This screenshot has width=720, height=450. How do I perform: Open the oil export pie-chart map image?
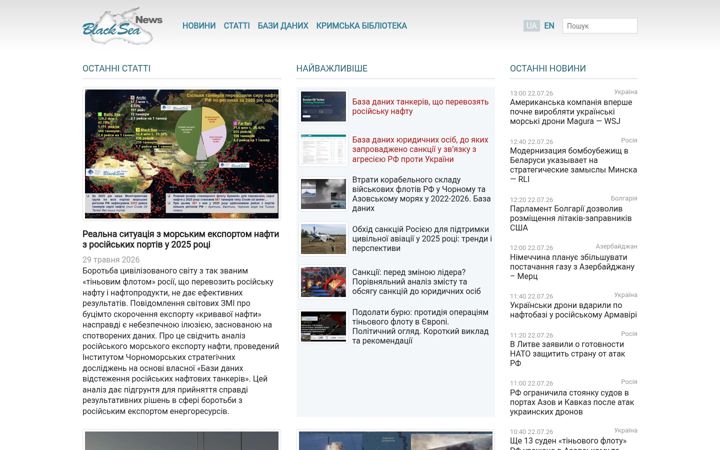pos(182,154)
